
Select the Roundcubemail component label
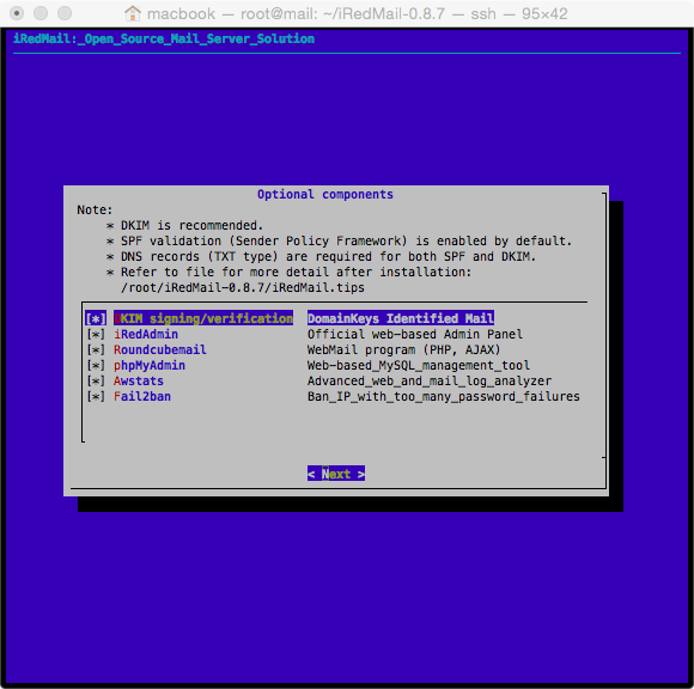coord(160,350)
